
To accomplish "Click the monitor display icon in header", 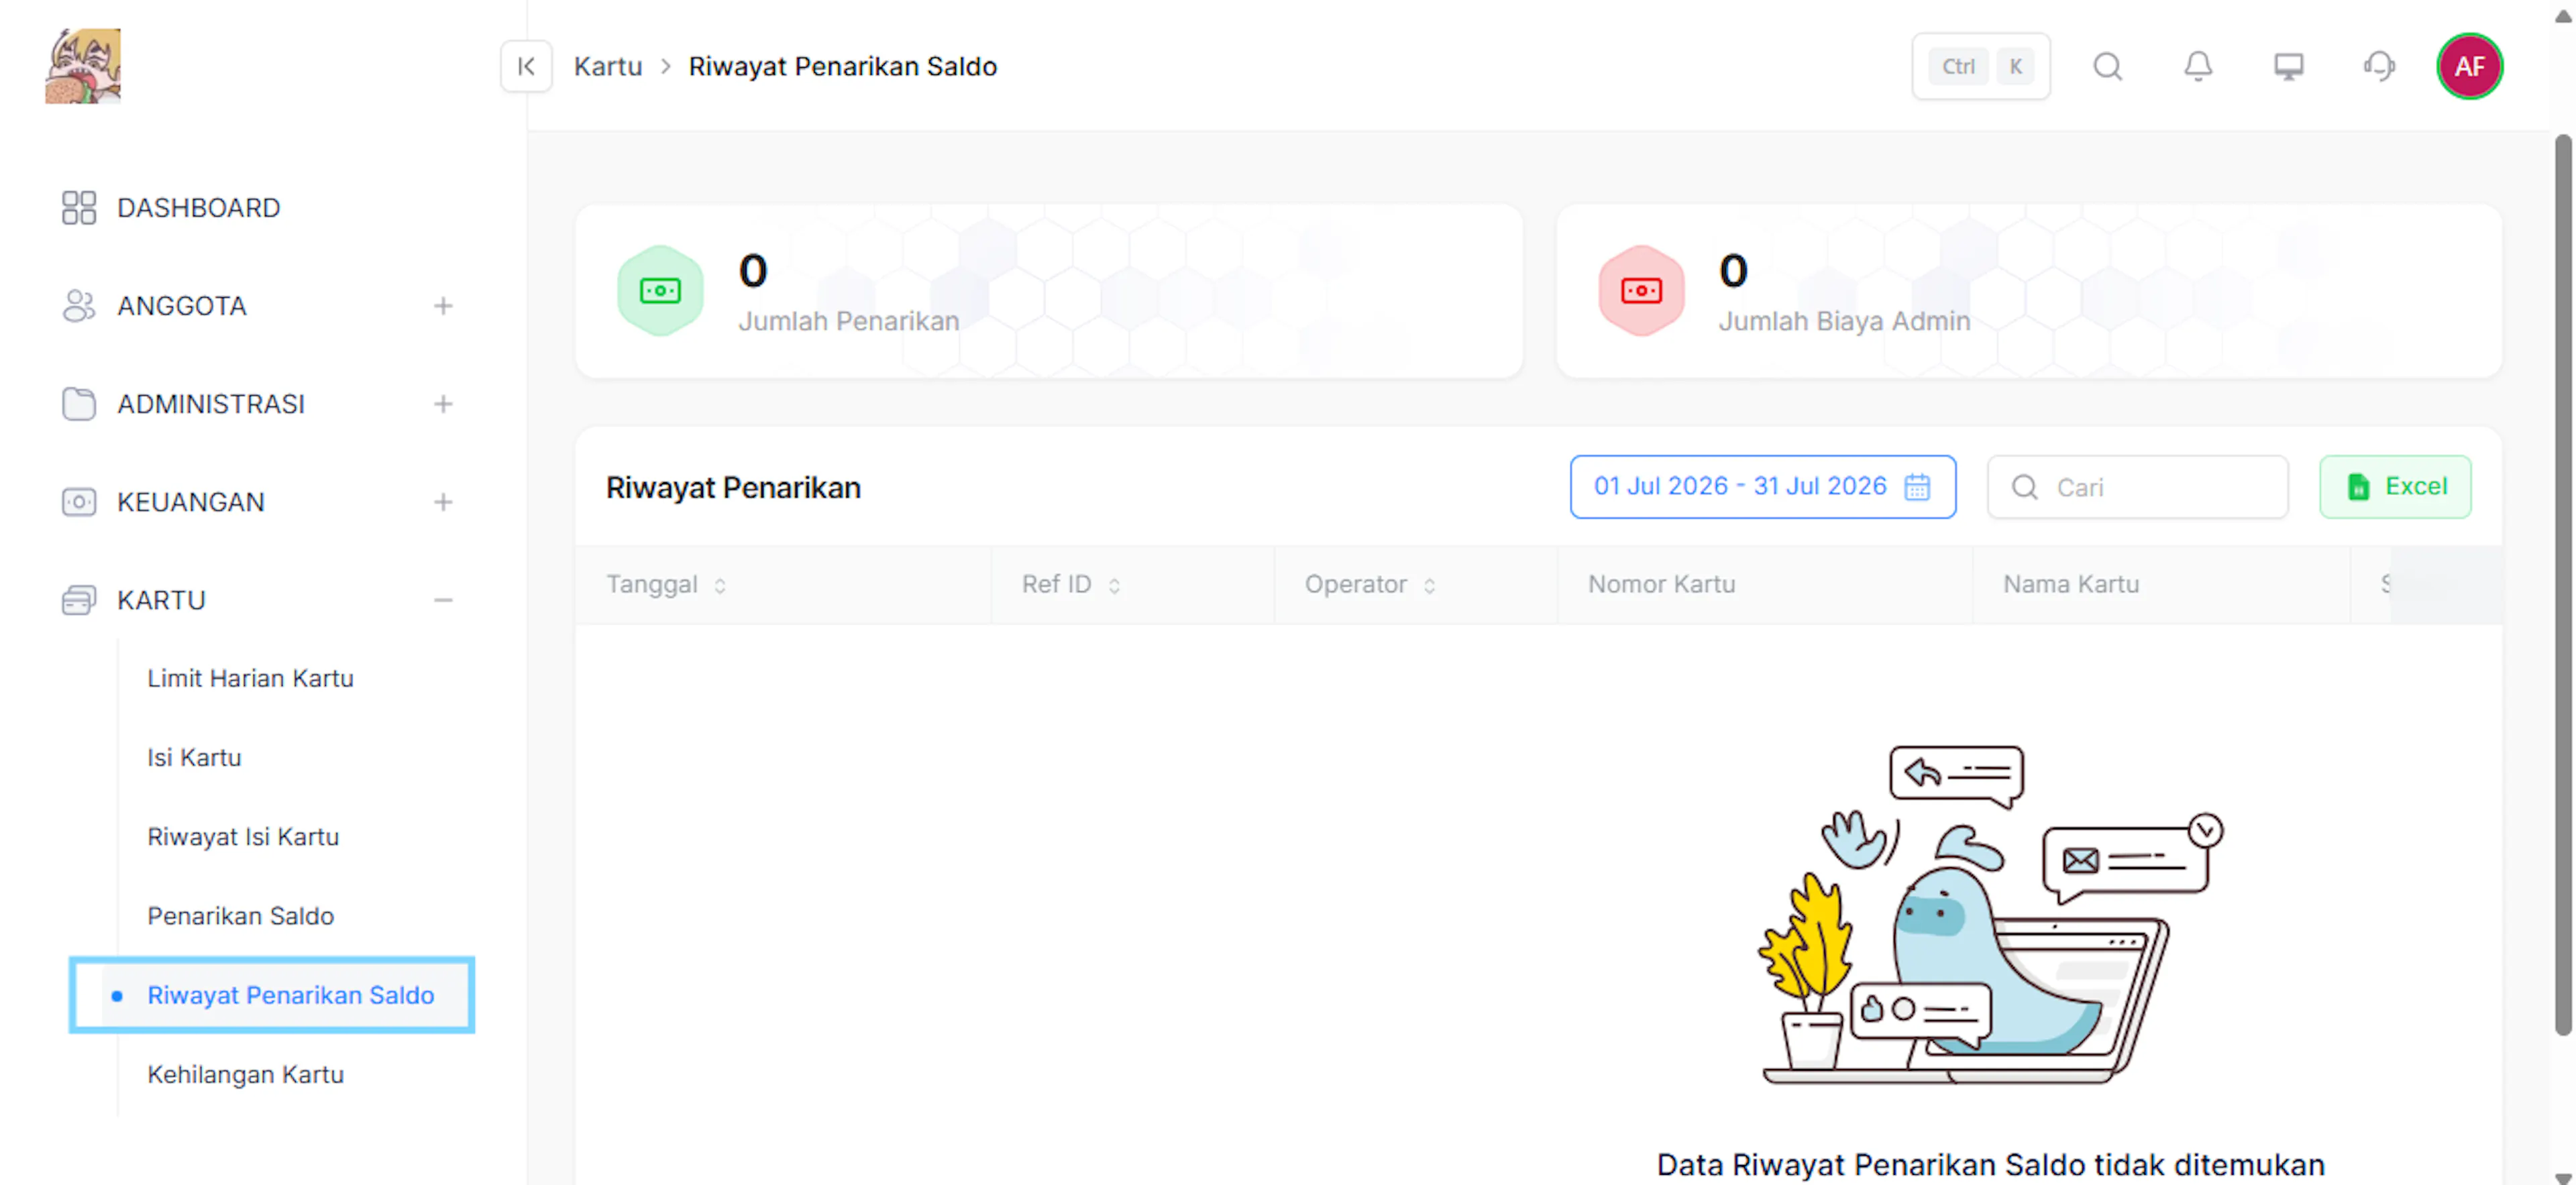I will click(2288, 66).
